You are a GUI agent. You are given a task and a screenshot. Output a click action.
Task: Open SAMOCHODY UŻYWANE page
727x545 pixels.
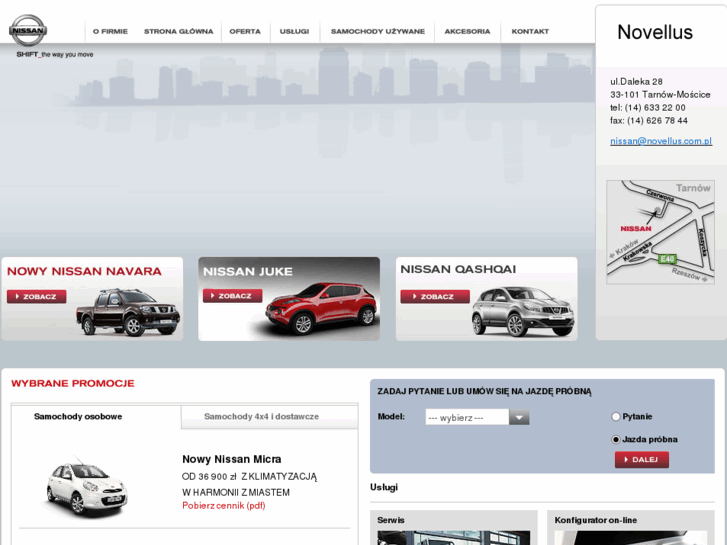tap(378, 32)
